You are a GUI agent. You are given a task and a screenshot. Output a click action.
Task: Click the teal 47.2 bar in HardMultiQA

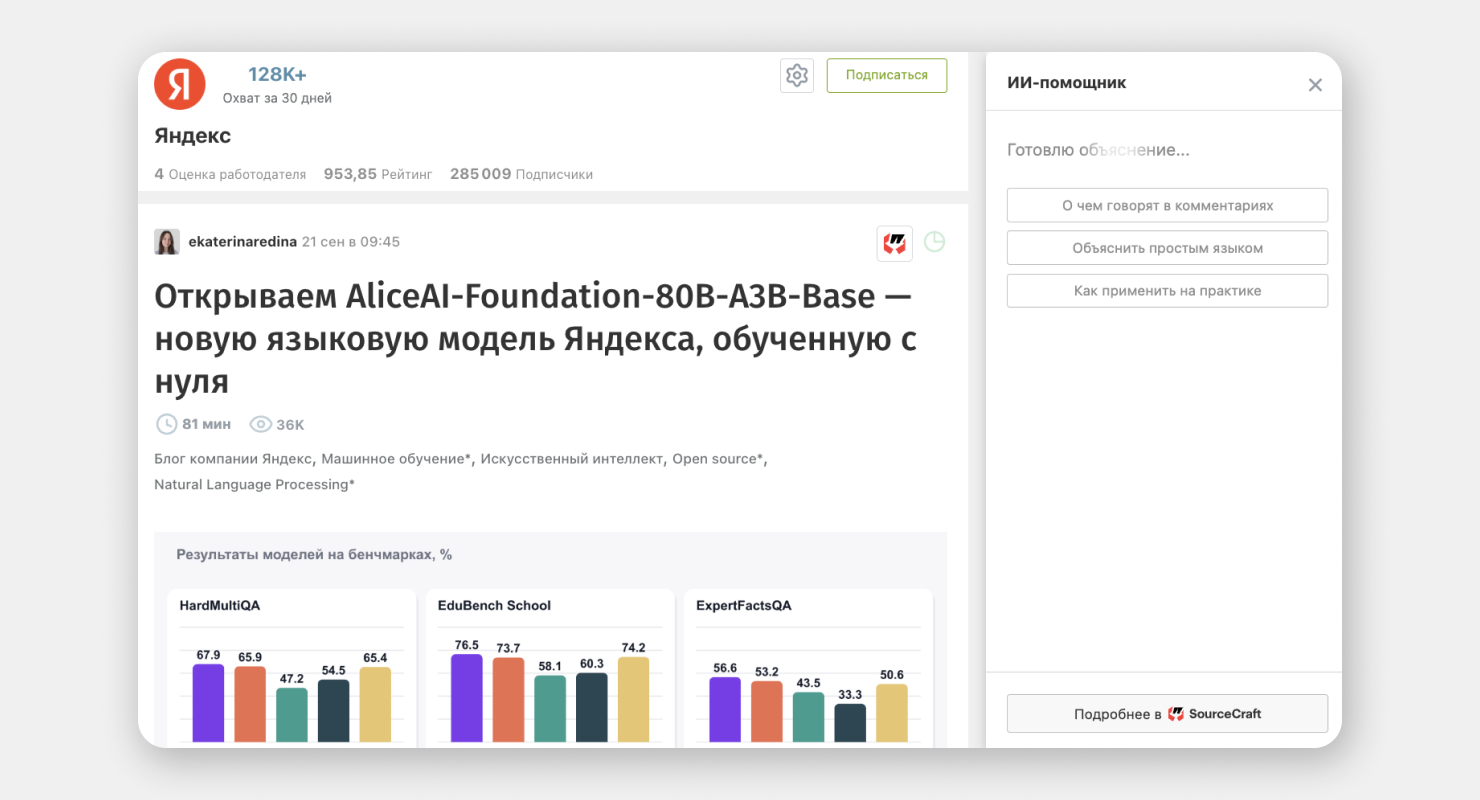pos(292,716)
